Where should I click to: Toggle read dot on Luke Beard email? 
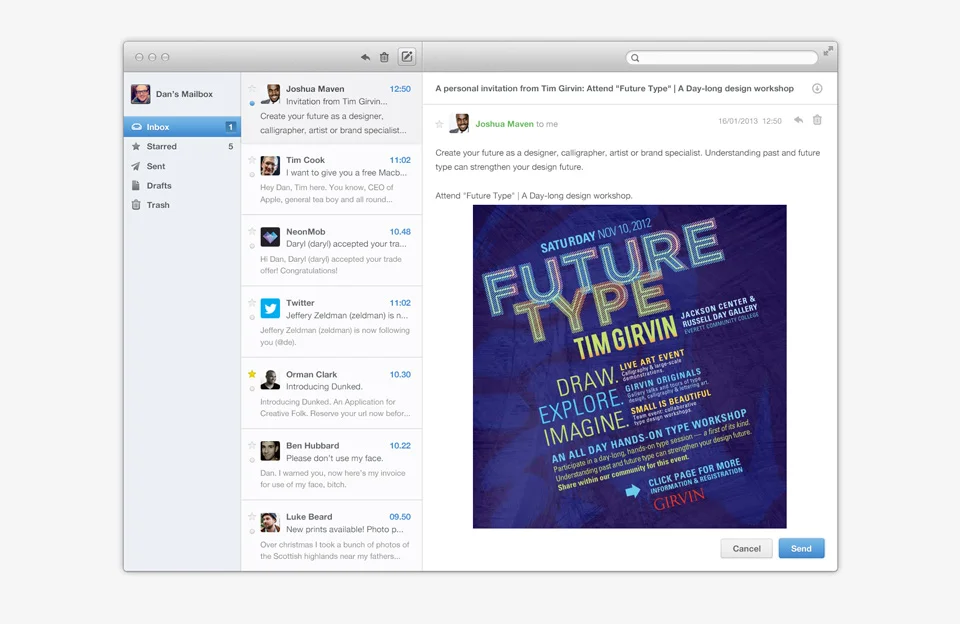coord(252,532)
